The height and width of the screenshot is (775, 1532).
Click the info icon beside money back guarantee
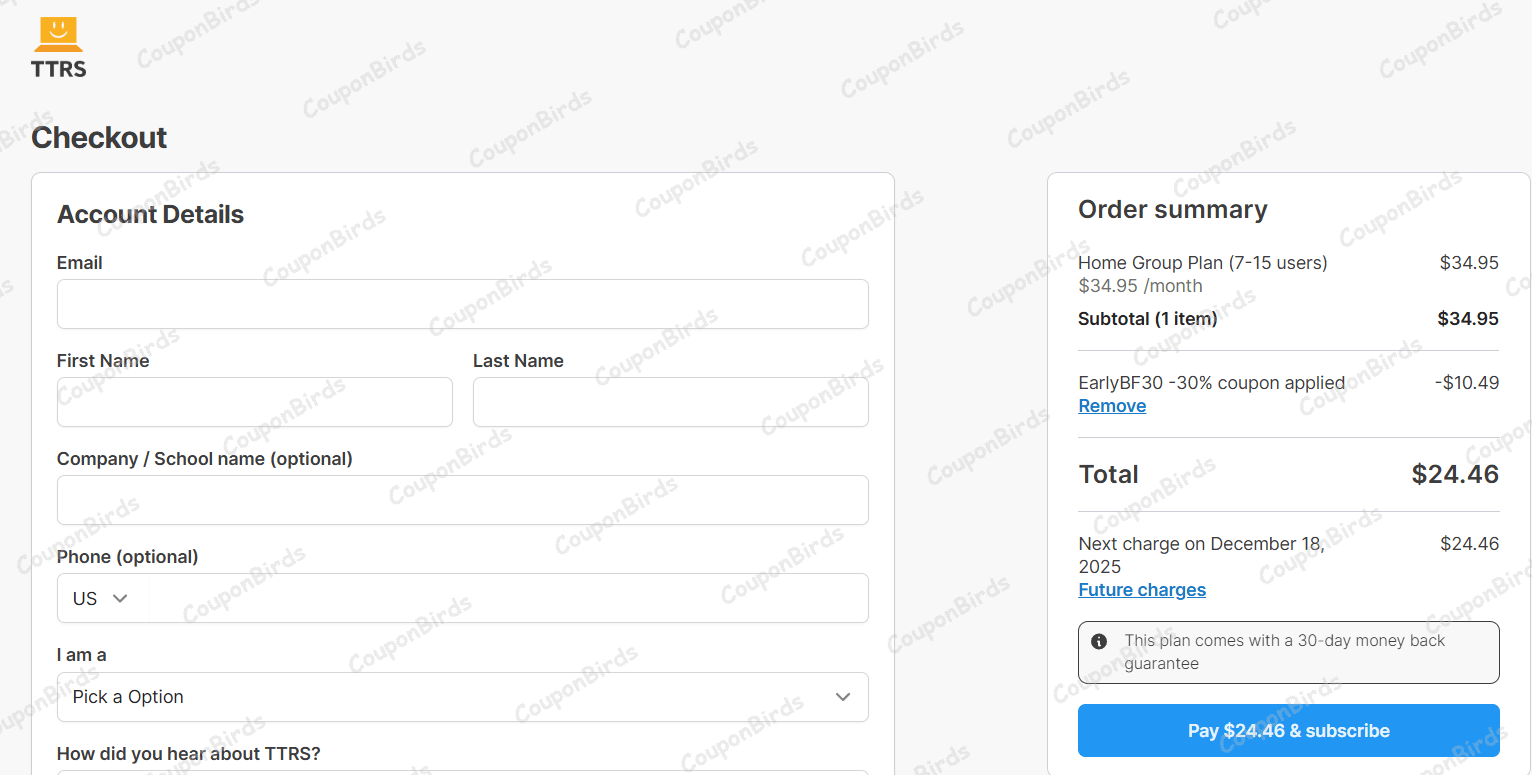pos(1099,641)
